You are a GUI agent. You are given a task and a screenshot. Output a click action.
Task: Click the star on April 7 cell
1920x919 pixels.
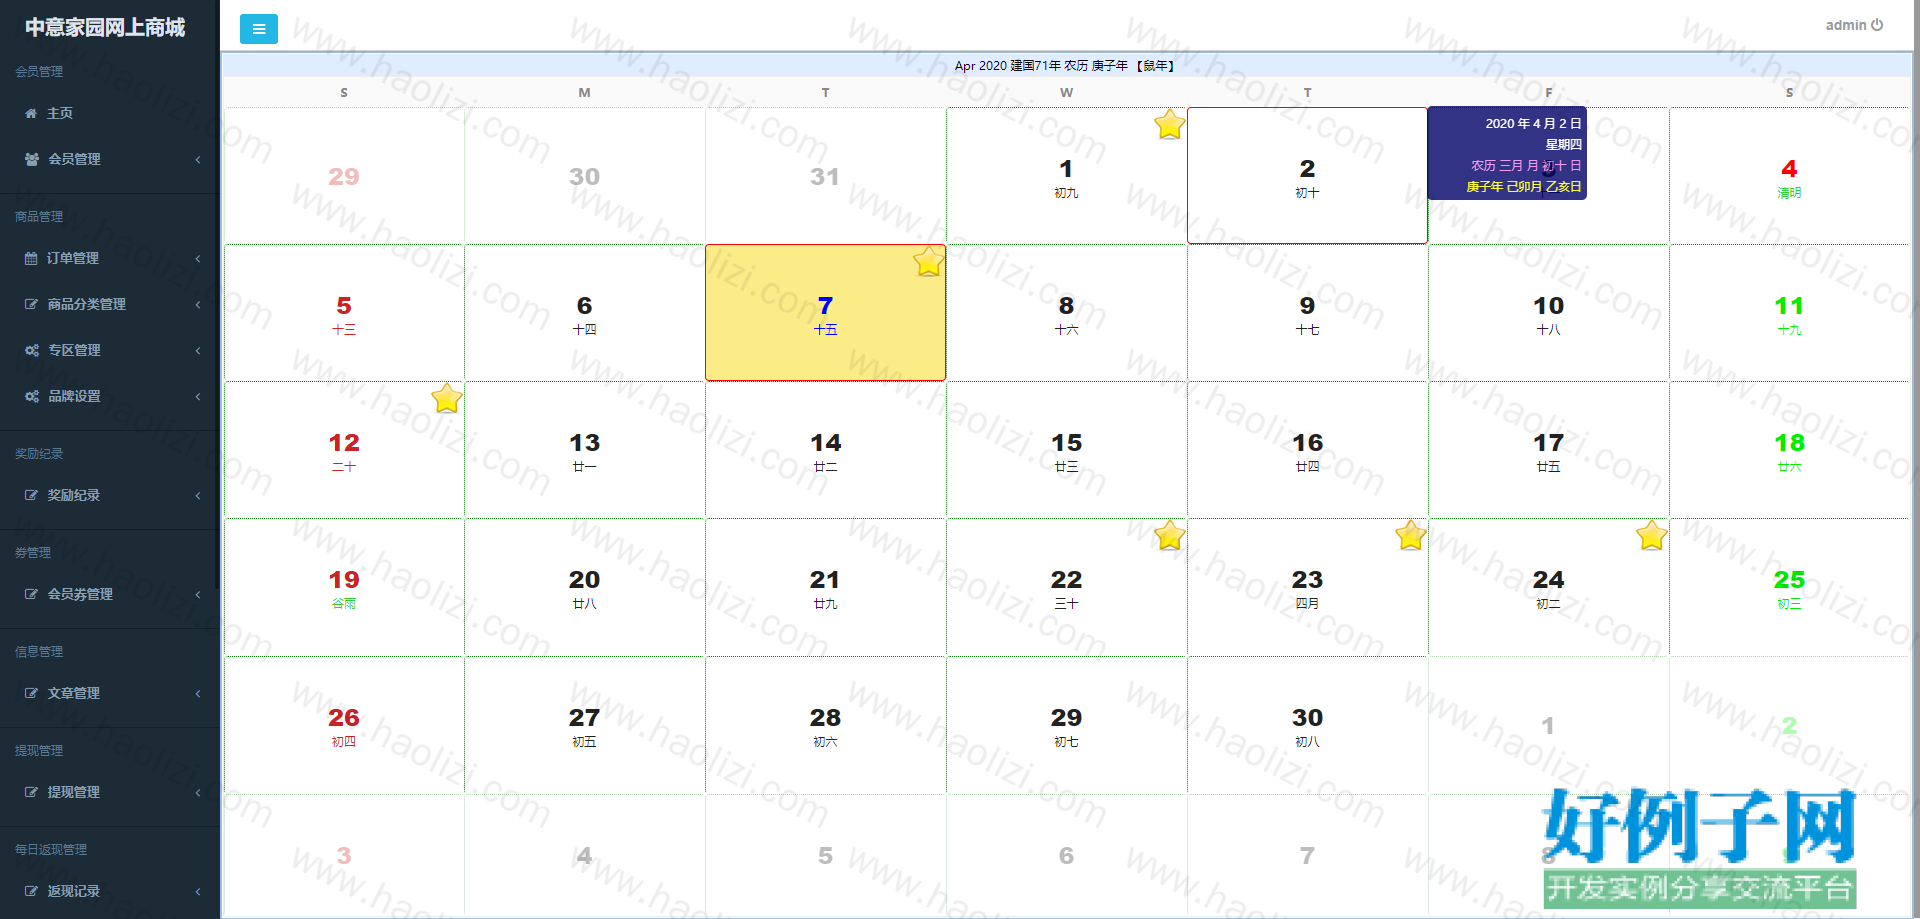(928, 262)
